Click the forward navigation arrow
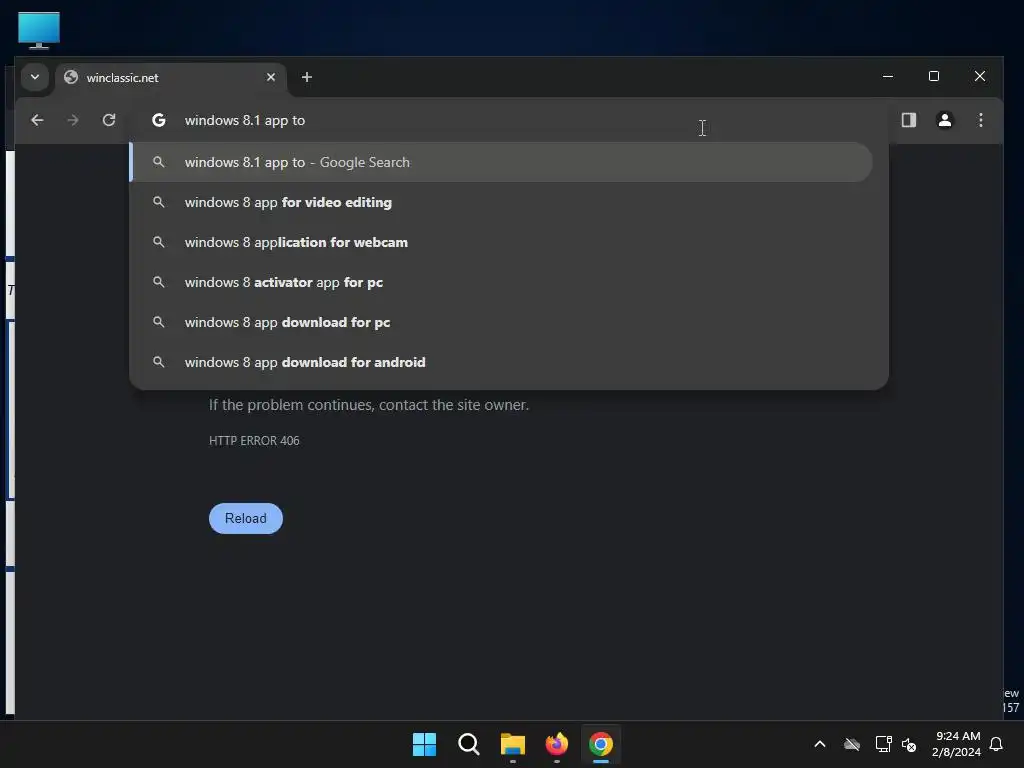The height and width of the screenshot is (768, 1024). (72, 120)
